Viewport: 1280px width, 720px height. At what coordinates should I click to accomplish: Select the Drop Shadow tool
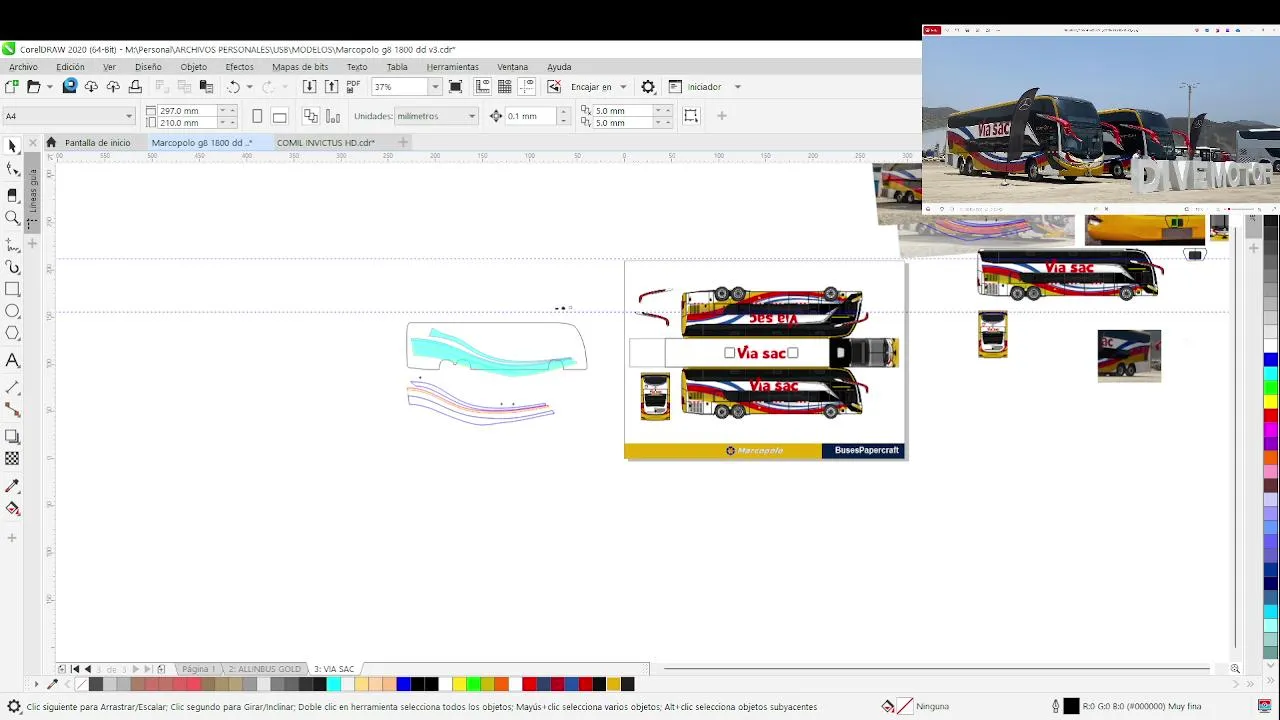pyautogui.click(x=12, y=436)
